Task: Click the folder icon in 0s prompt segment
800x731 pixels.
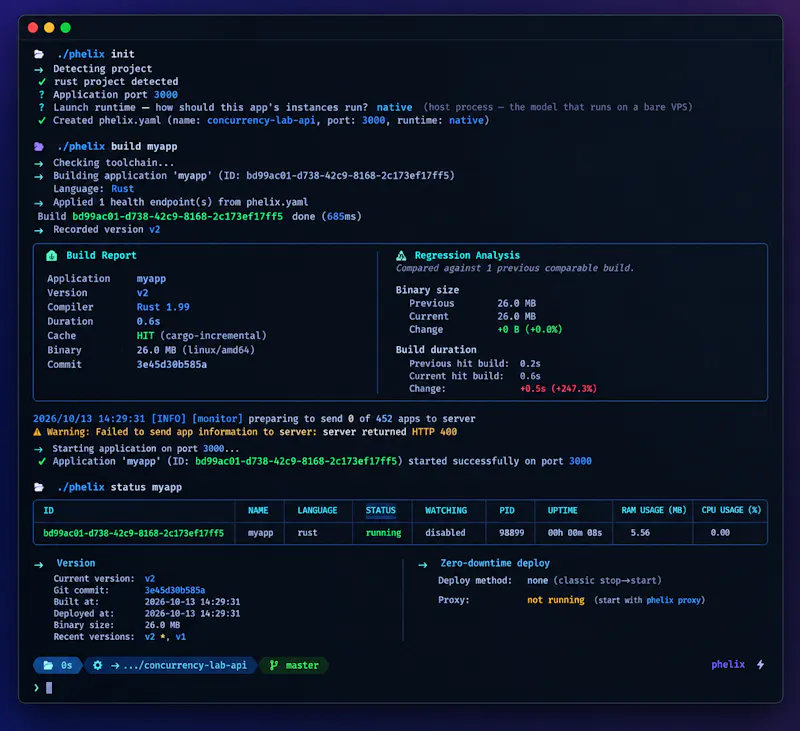Action: point(48,665)
